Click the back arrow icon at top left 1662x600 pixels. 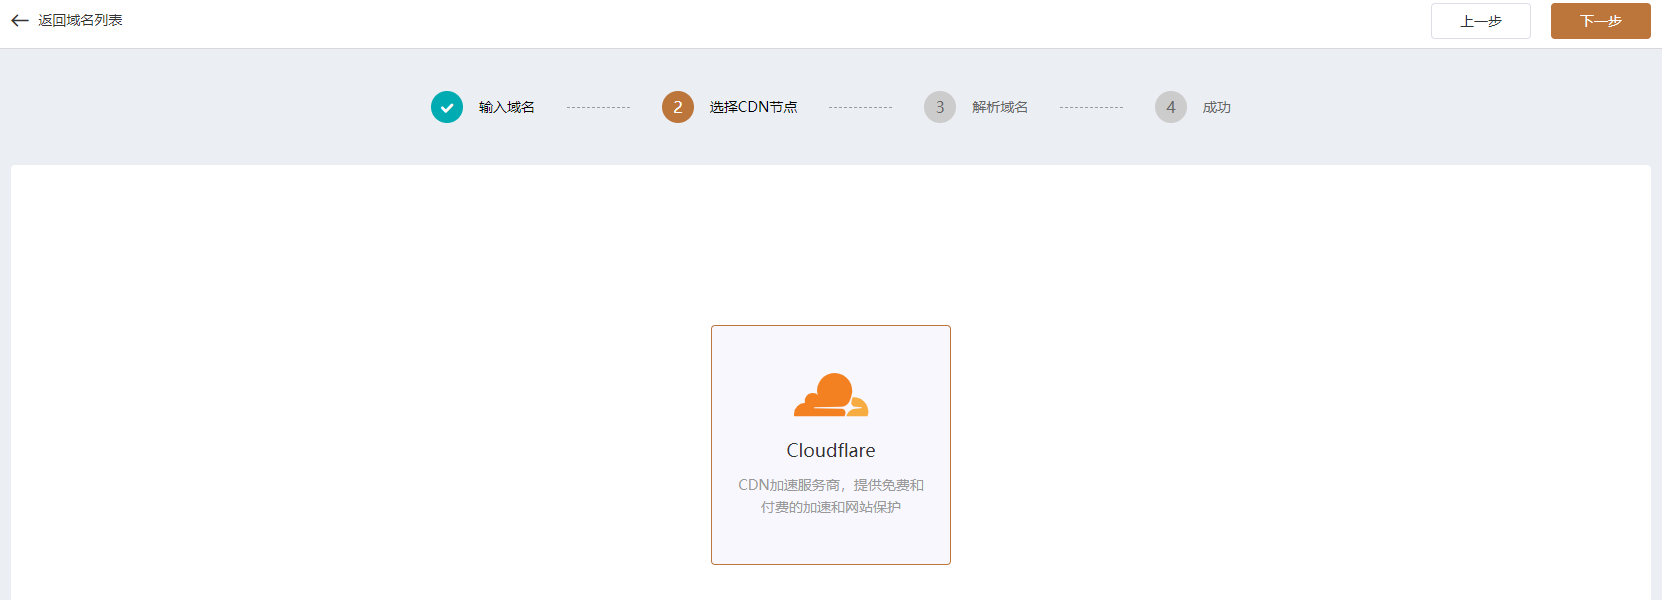(x=19, y=21)
